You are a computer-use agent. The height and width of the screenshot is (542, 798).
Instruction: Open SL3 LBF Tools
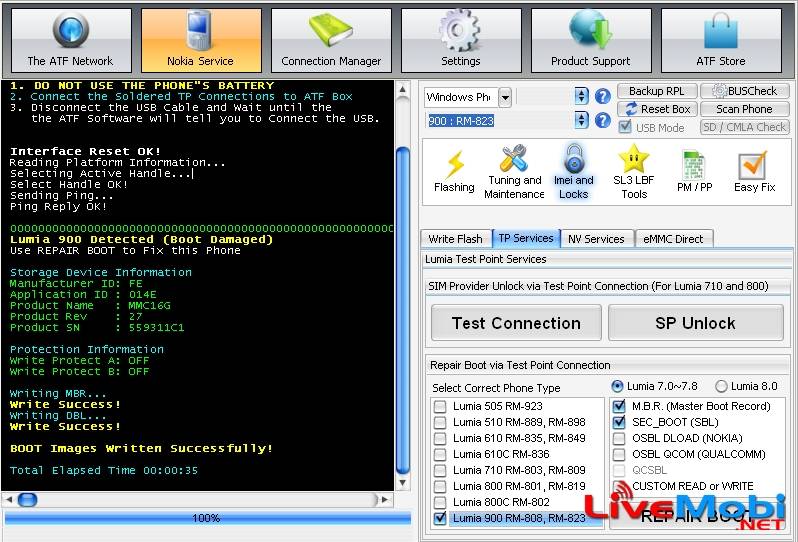(634, 172)
